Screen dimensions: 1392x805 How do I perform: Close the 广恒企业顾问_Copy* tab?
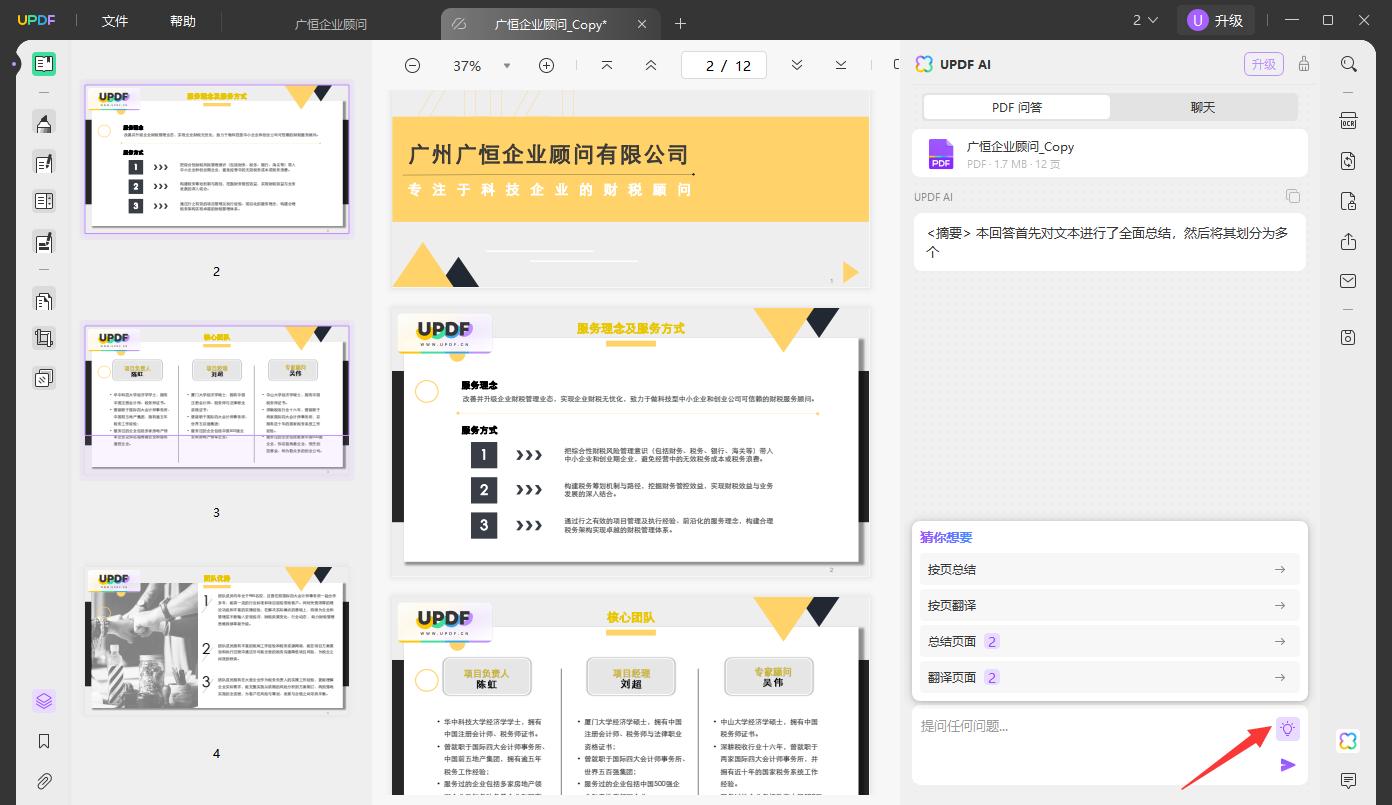(x=641, y=24)
